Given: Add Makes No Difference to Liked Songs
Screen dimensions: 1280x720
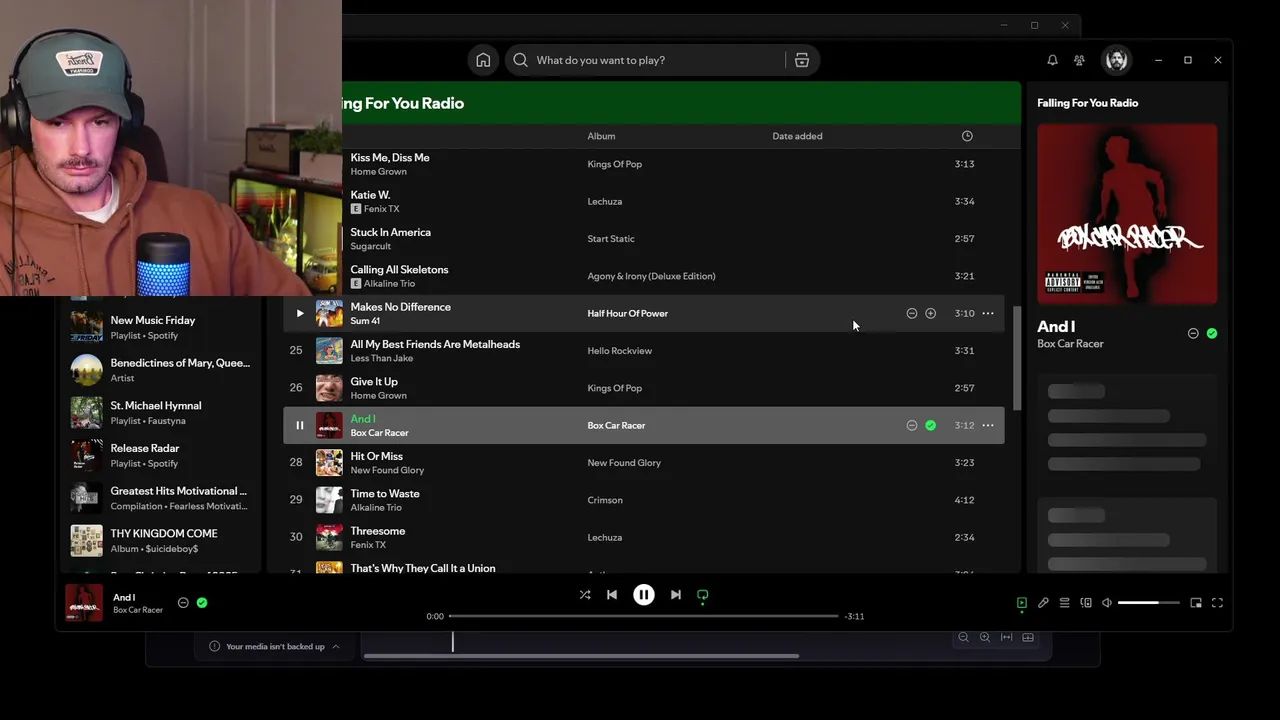Looking at the screenshot, I should tap(930, 313).
